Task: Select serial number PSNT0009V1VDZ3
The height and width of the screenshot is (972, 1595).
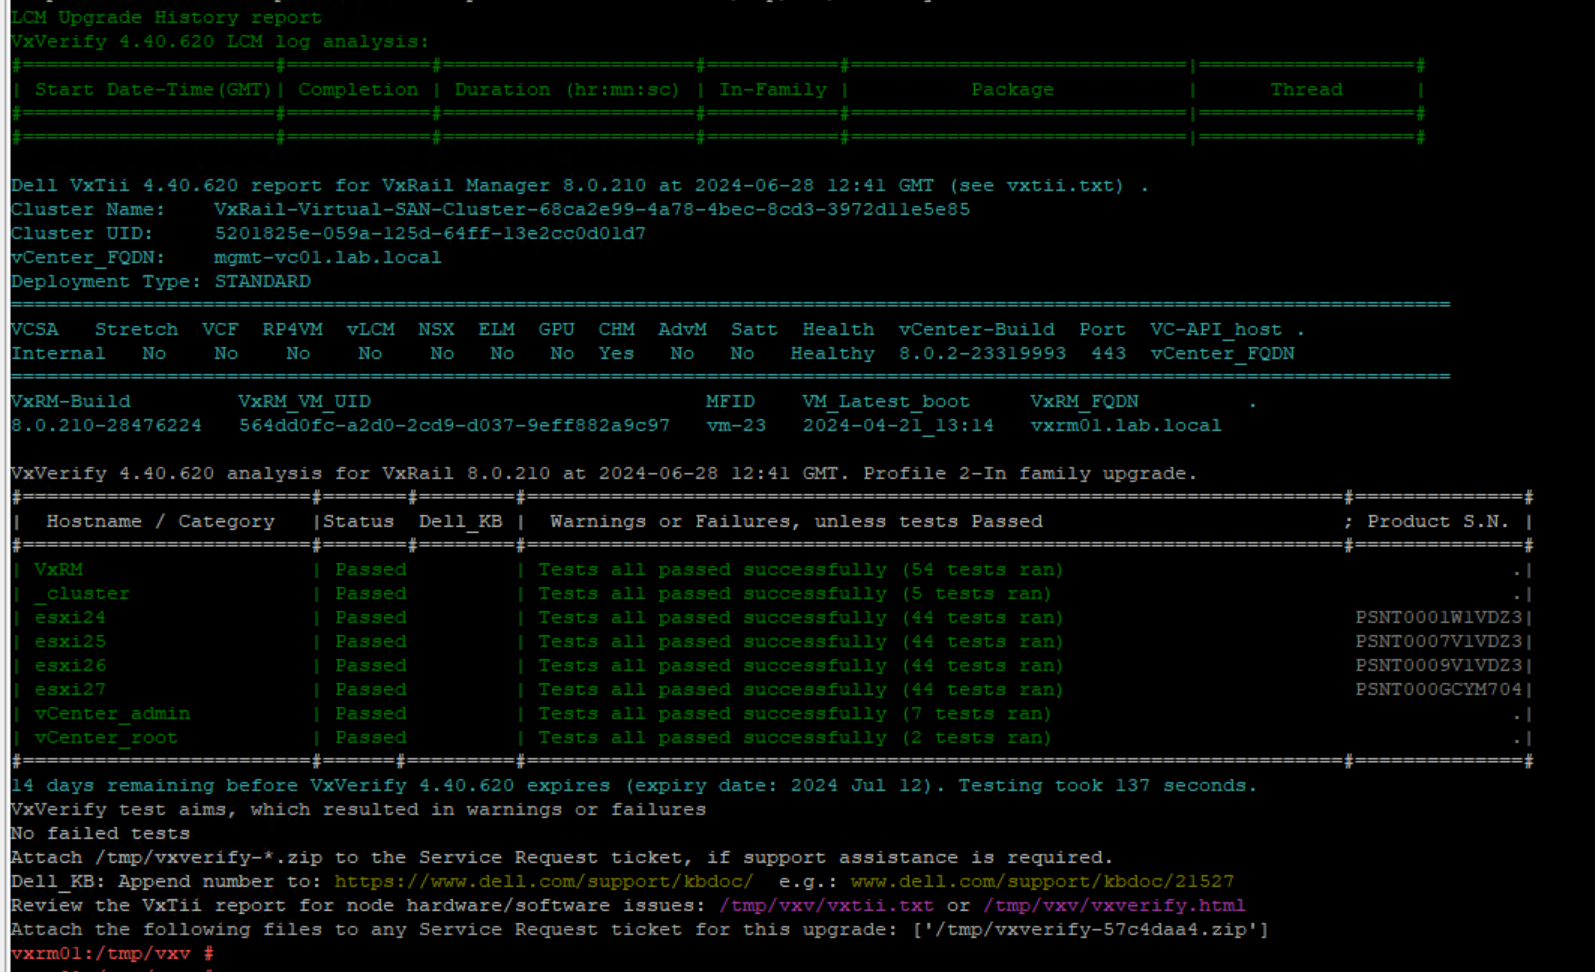Action: tap(1439, 665)
